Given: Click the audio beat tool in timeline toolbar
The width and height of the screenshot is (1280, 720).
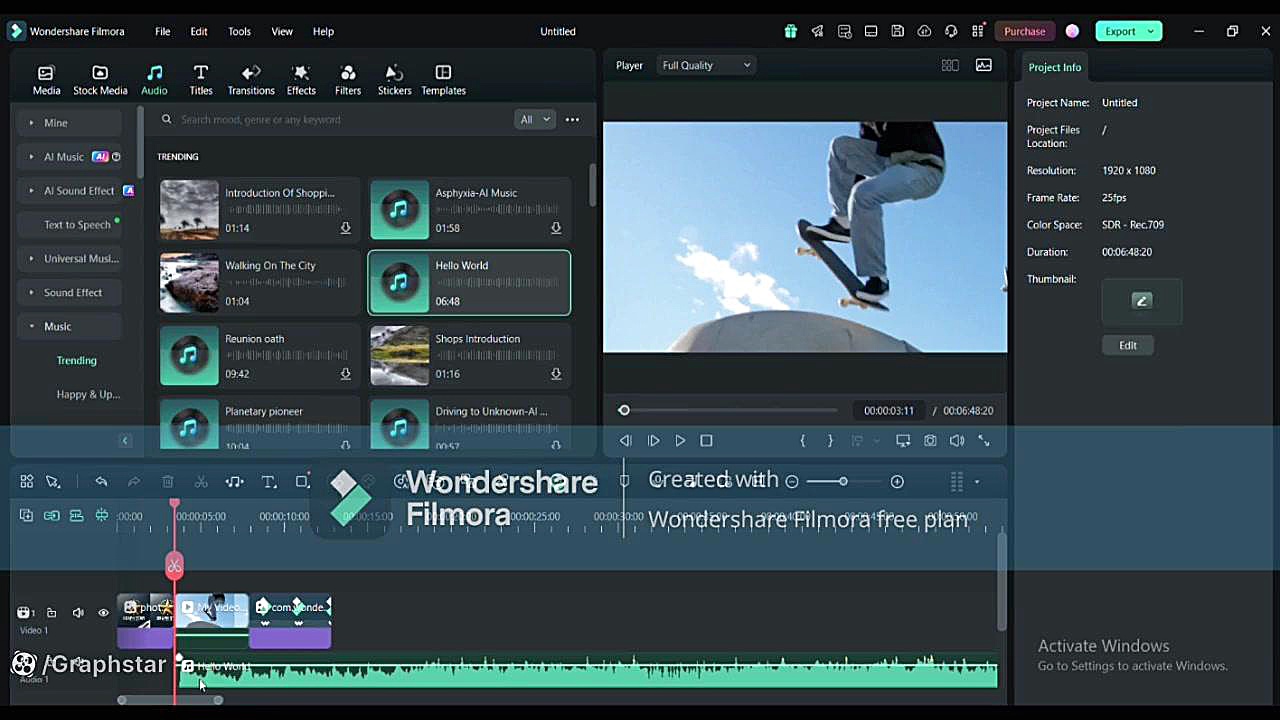Looking at the screenshot, I should pyautogui.click(x=234, y=482).
